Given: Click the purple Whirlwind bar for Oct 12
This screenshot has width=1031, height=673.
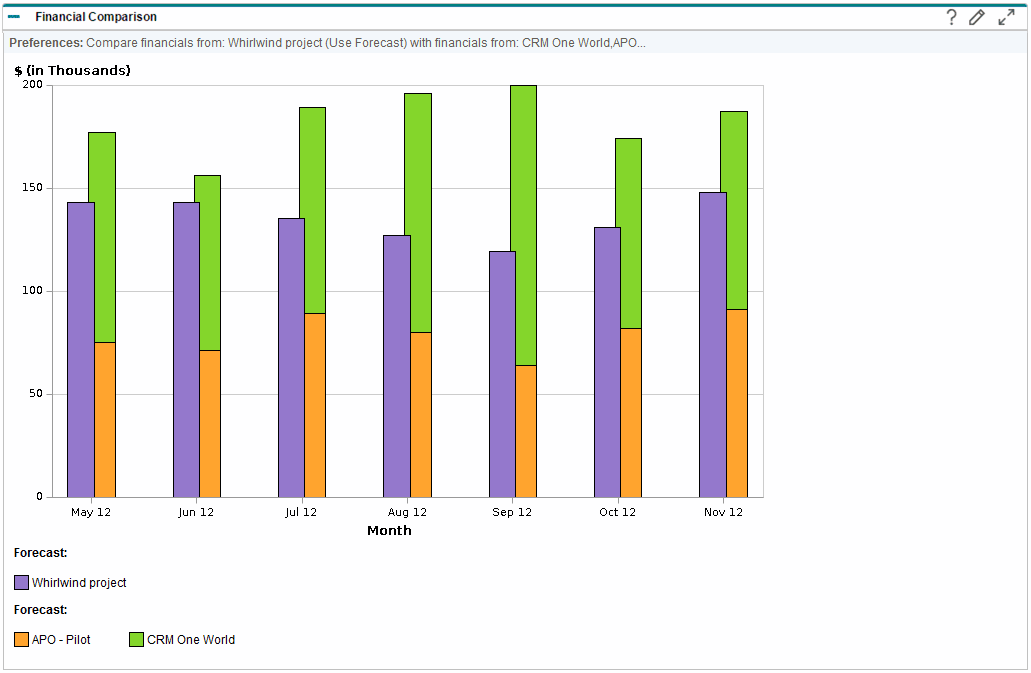Looking at the screenshot, I should coord(606,362).
